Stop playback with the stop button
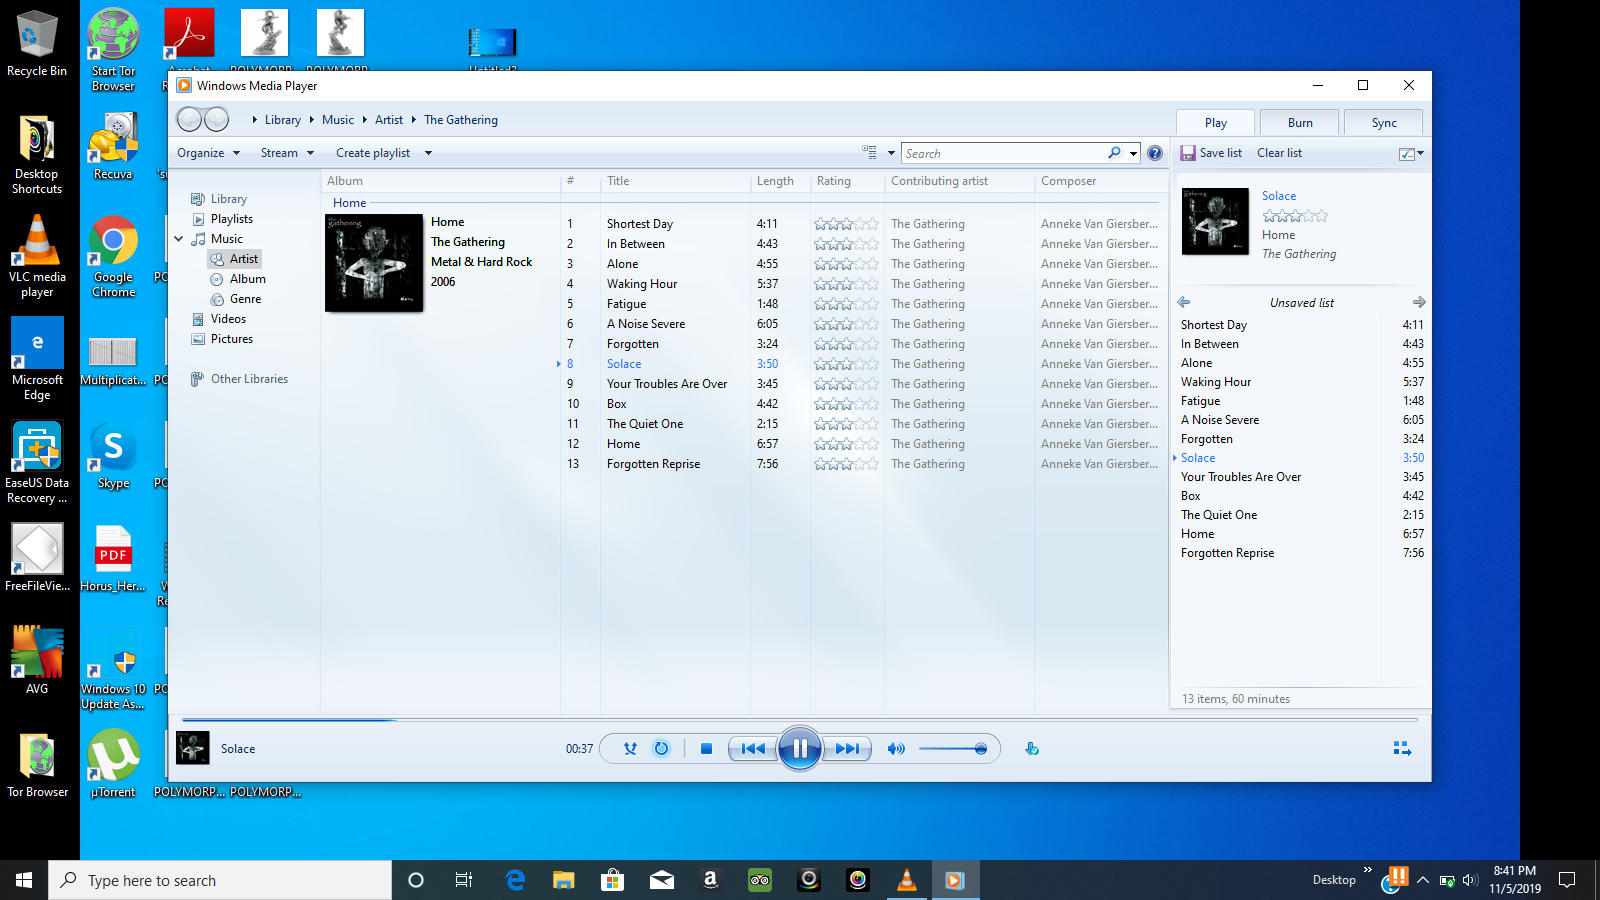 706,748
